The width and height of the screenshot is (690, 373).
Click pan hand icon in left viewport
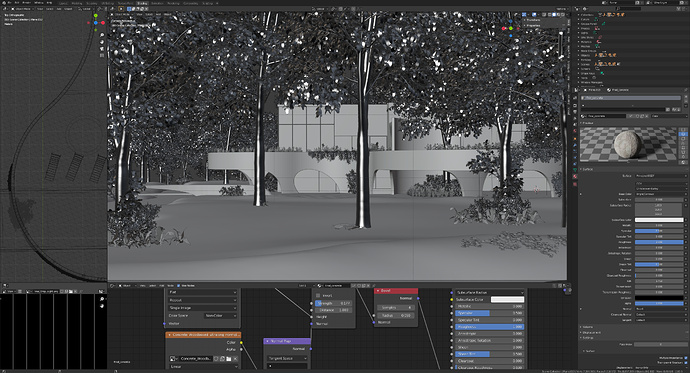click(102, 42)
